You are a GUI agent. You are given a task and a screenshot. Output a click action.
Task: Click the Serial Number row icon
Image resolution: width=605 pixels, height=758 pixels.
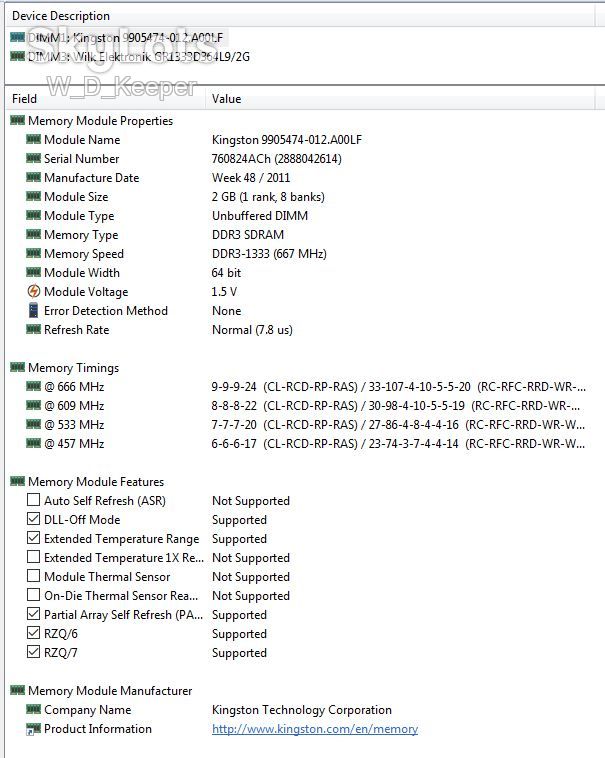[x=33, y=158]
